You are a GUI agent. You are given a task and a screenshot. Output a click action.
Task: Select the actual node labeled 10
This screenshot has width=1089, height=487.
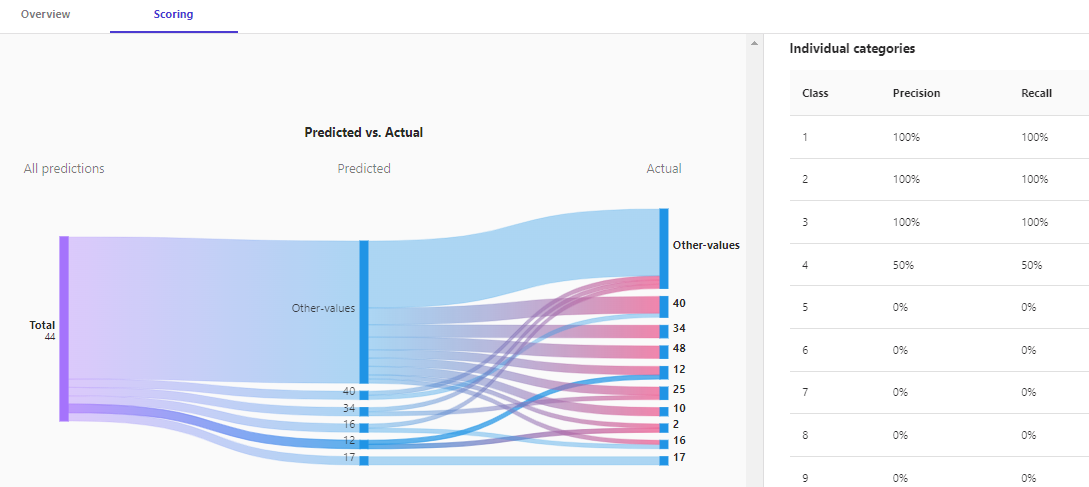click(663, 410)
